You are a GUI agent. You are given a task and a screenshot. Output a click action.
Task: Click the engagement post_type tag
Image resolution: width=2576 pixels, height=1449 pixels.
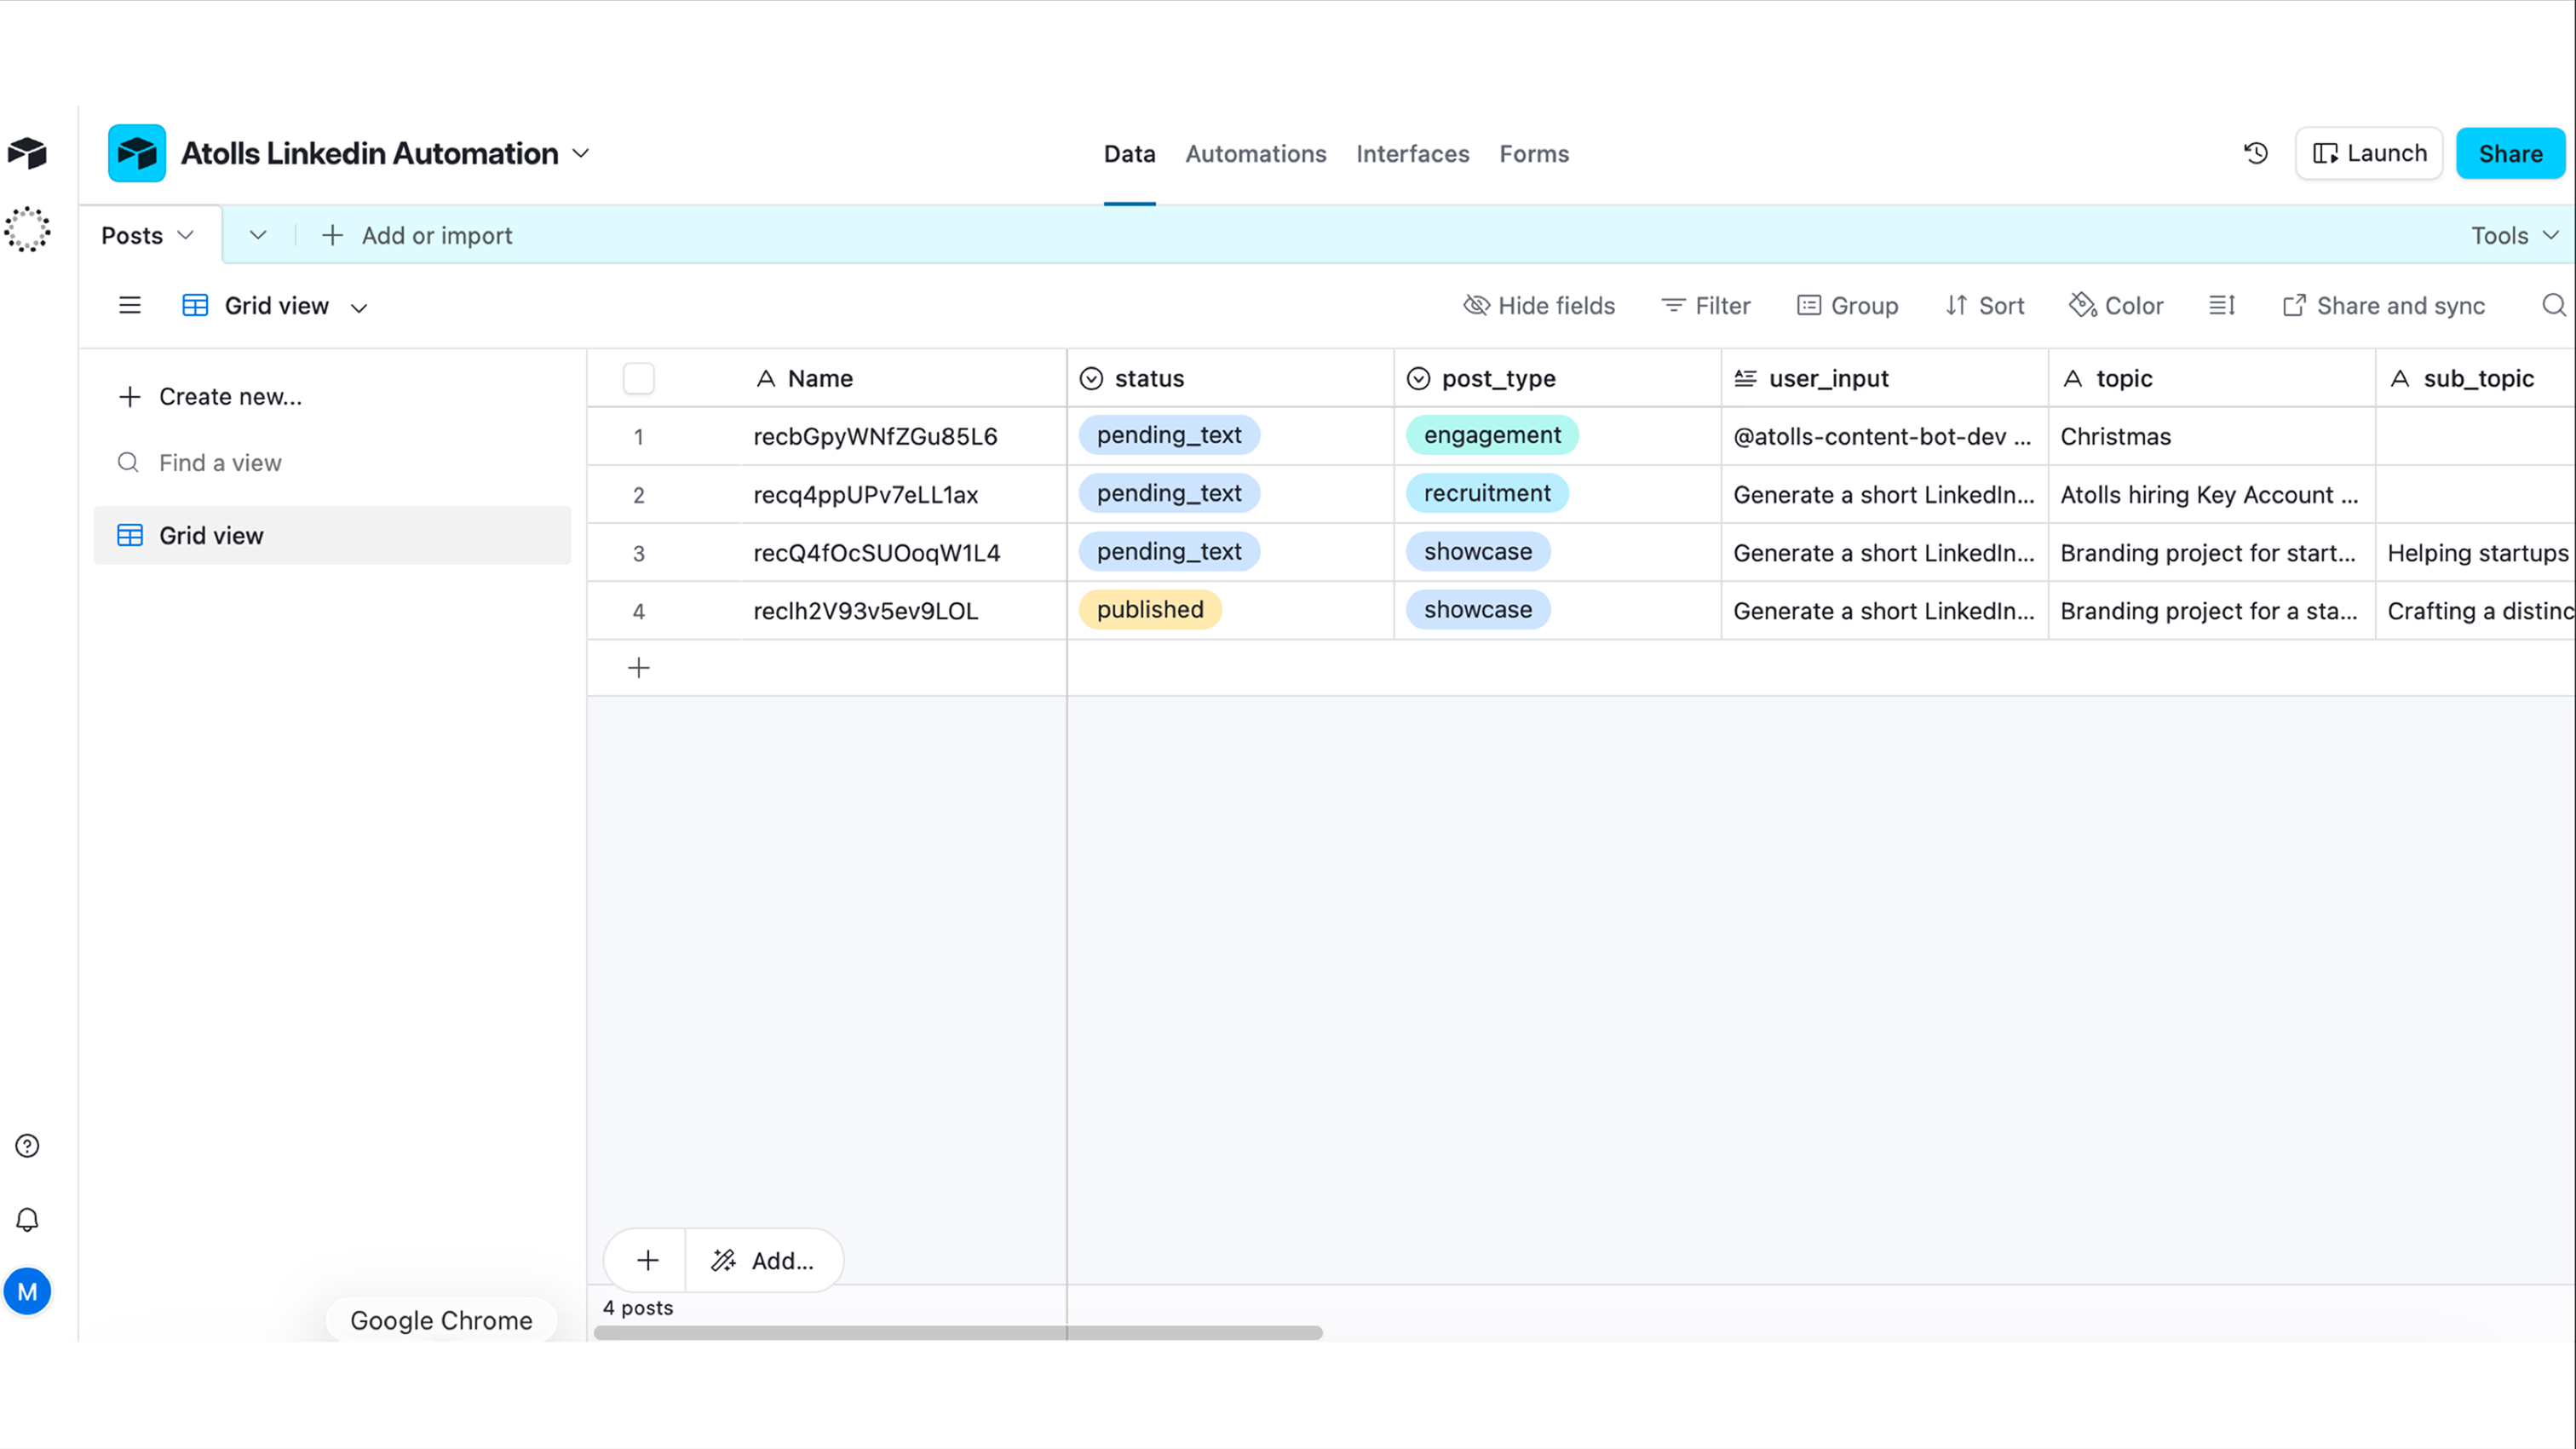pos(1492,435)
